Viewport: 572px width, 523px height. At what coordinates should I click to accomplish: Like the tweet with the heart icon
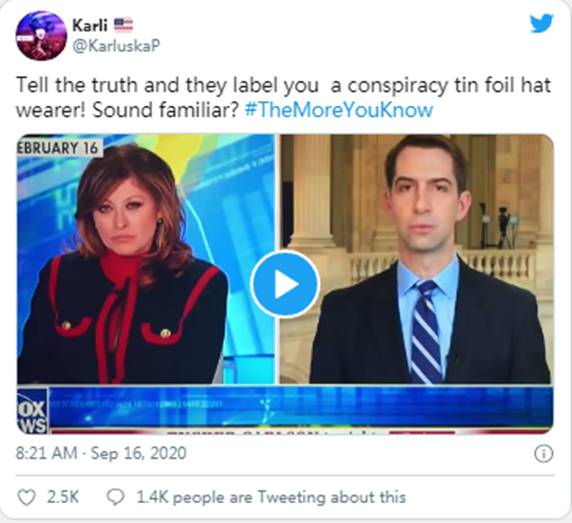click(27, 497)
